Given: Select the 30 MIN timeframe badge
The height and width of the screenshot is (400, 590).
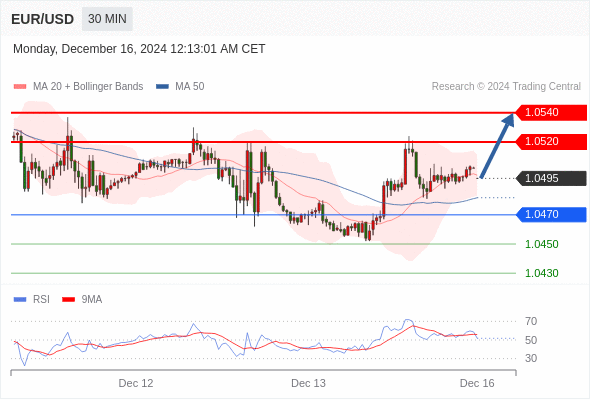Looking at the screenshot, I should pos(107,19).
